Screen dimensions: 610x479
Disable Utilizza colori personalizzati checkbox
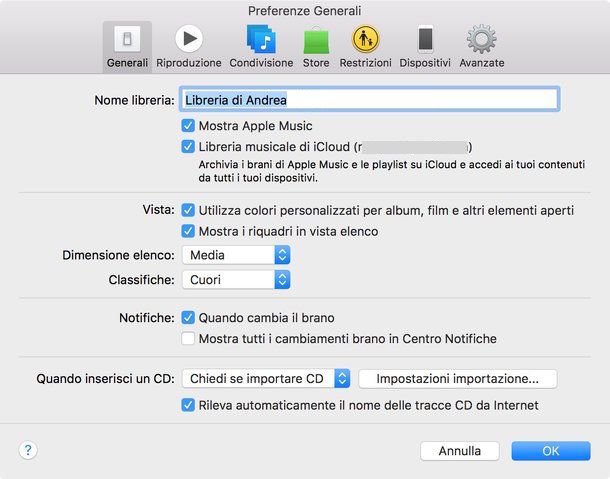pyautogui.click(x=188, y=211)
